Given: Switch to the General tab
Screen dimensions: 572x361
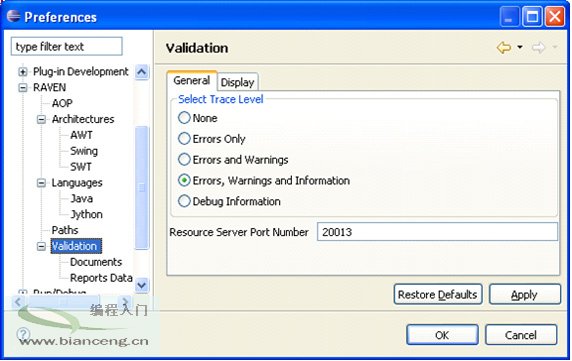Looking at the screenshot, I should (192, 80).
